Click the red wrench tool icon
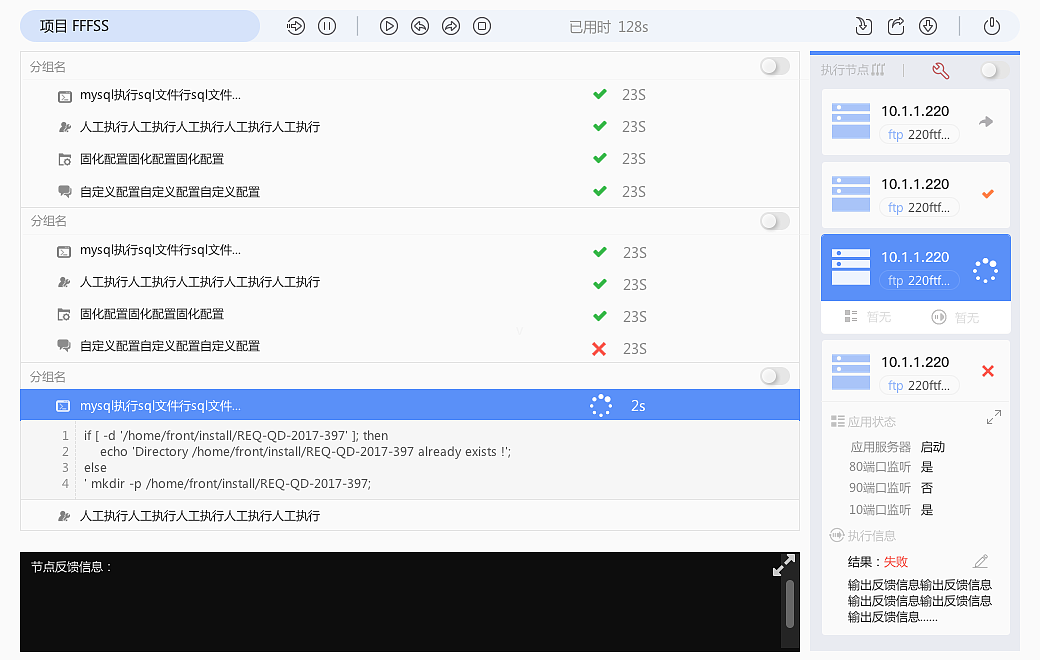1040x660 pixels. point(941,70)
